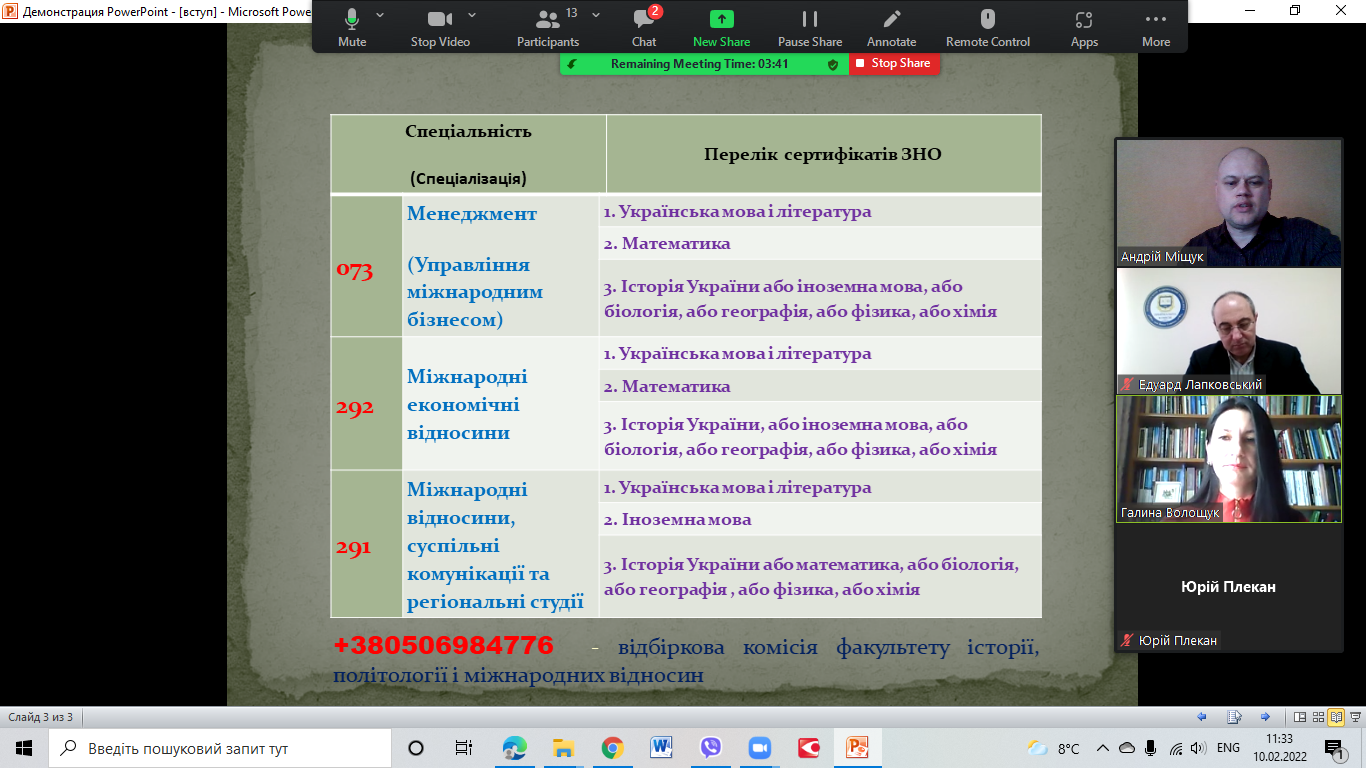Switch to Slide Sorter view in status bar
Viewport: 1366px width, 768px height.
click(x=1318, y=717)
